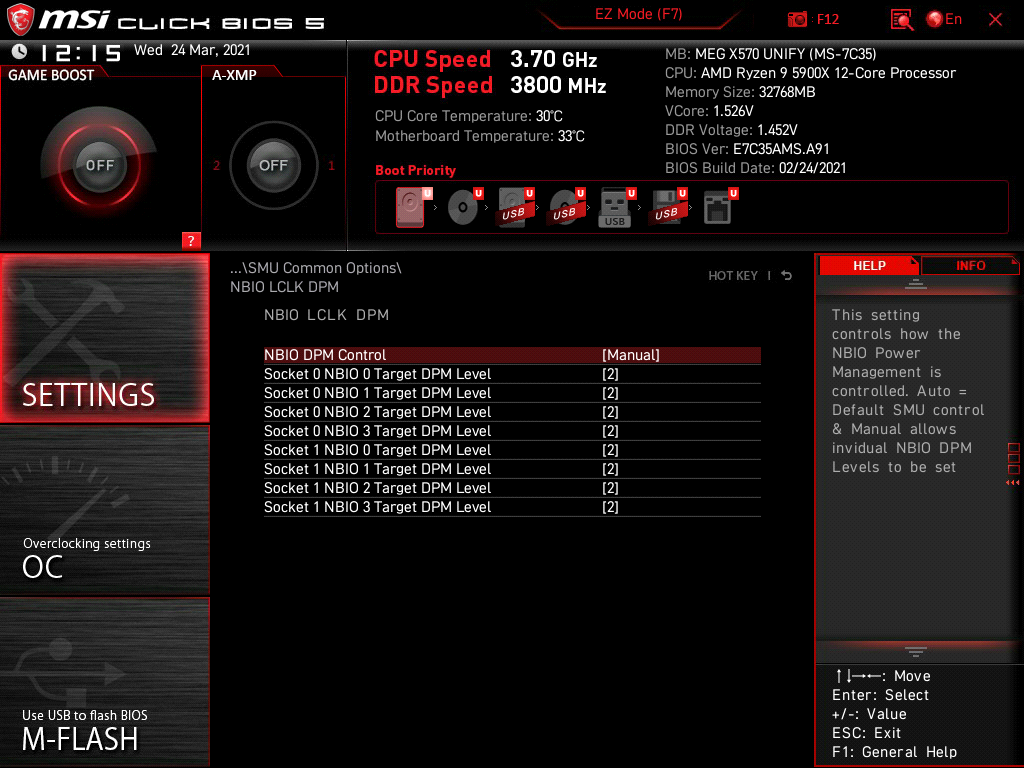Click the Memory Size 32768MB text
Viewport: 1024px width, 768px height.
pyautogui.click(x=740, y=92)
